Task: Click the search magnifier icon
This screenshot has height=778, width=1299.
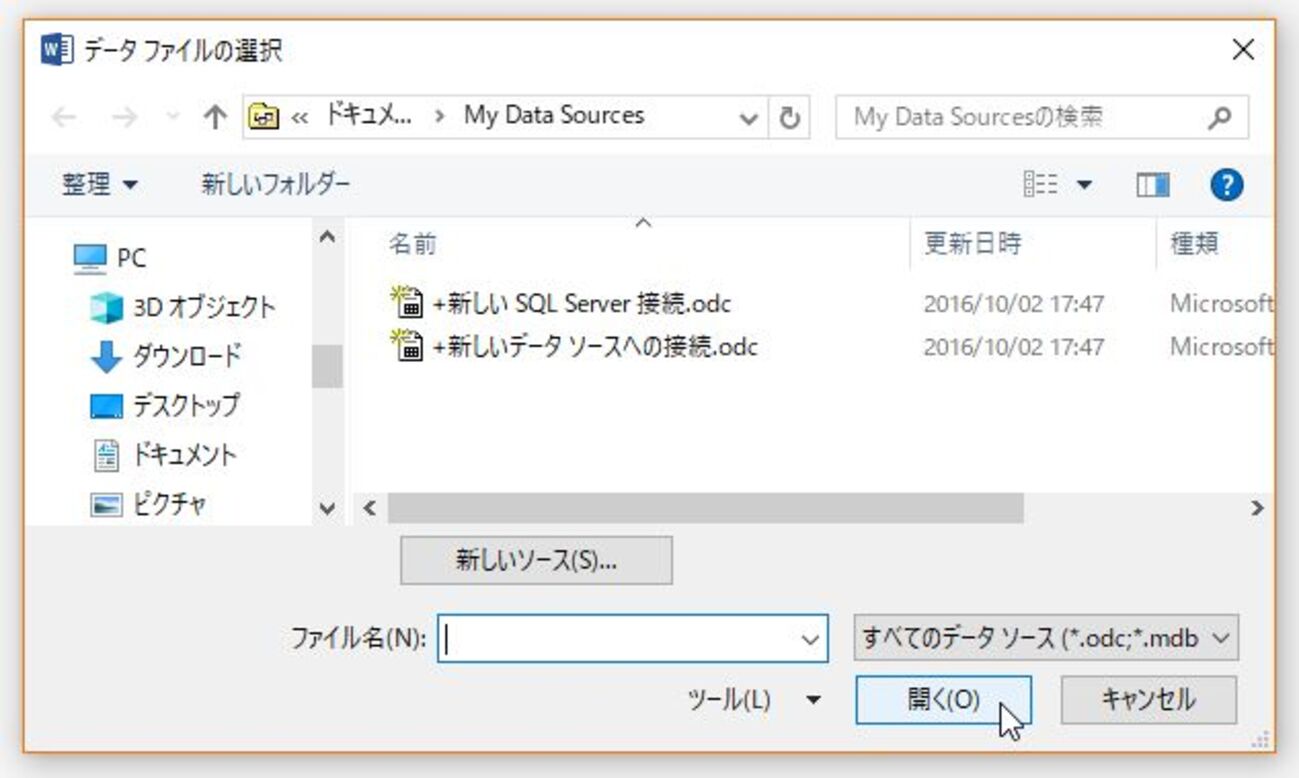Action: point(1219,118)
